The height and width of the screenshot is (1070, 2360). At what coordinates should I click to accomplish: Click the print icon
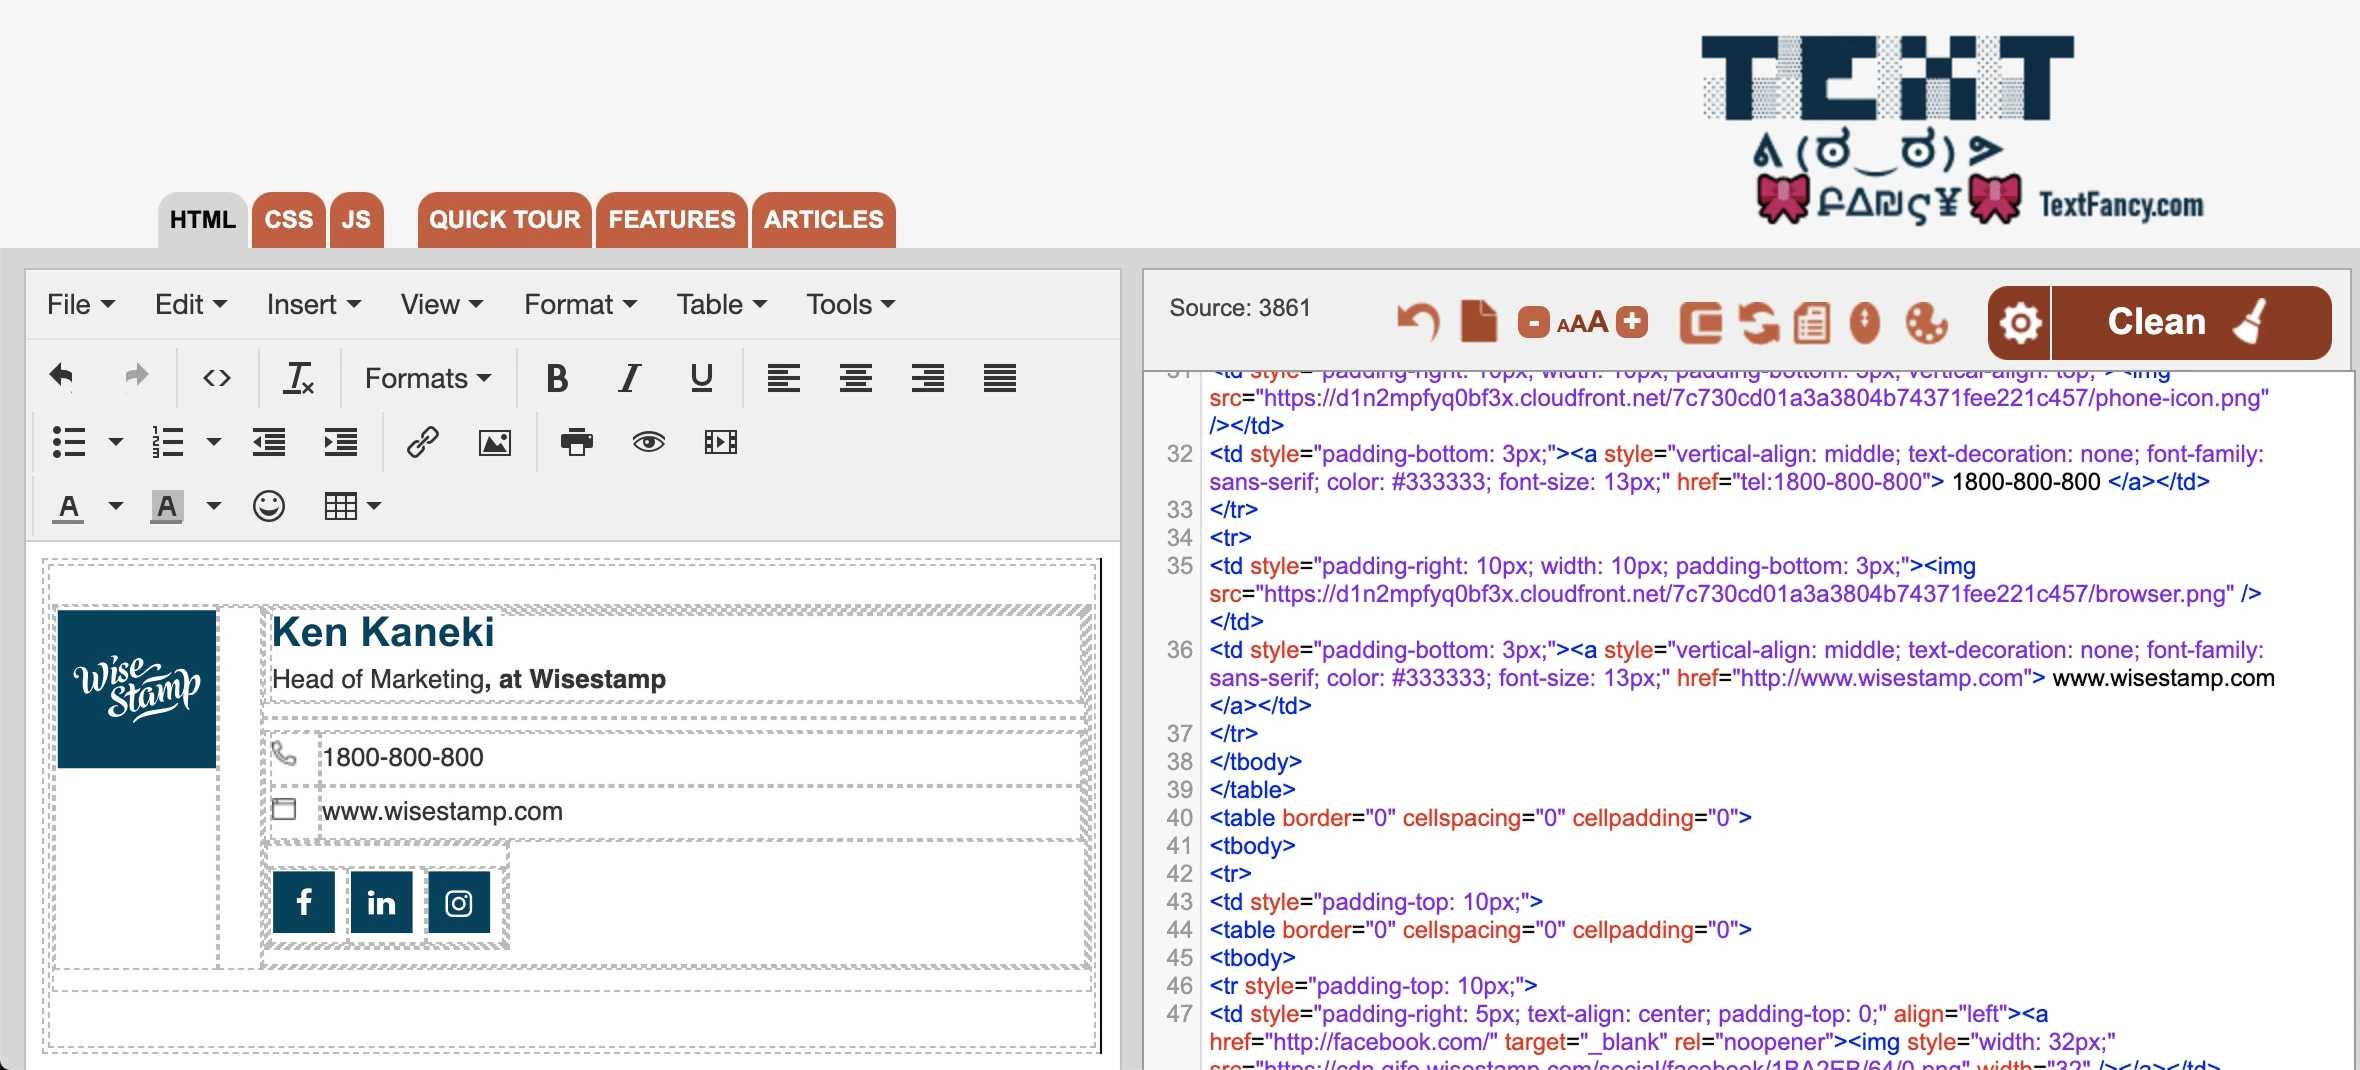[577, 441]
